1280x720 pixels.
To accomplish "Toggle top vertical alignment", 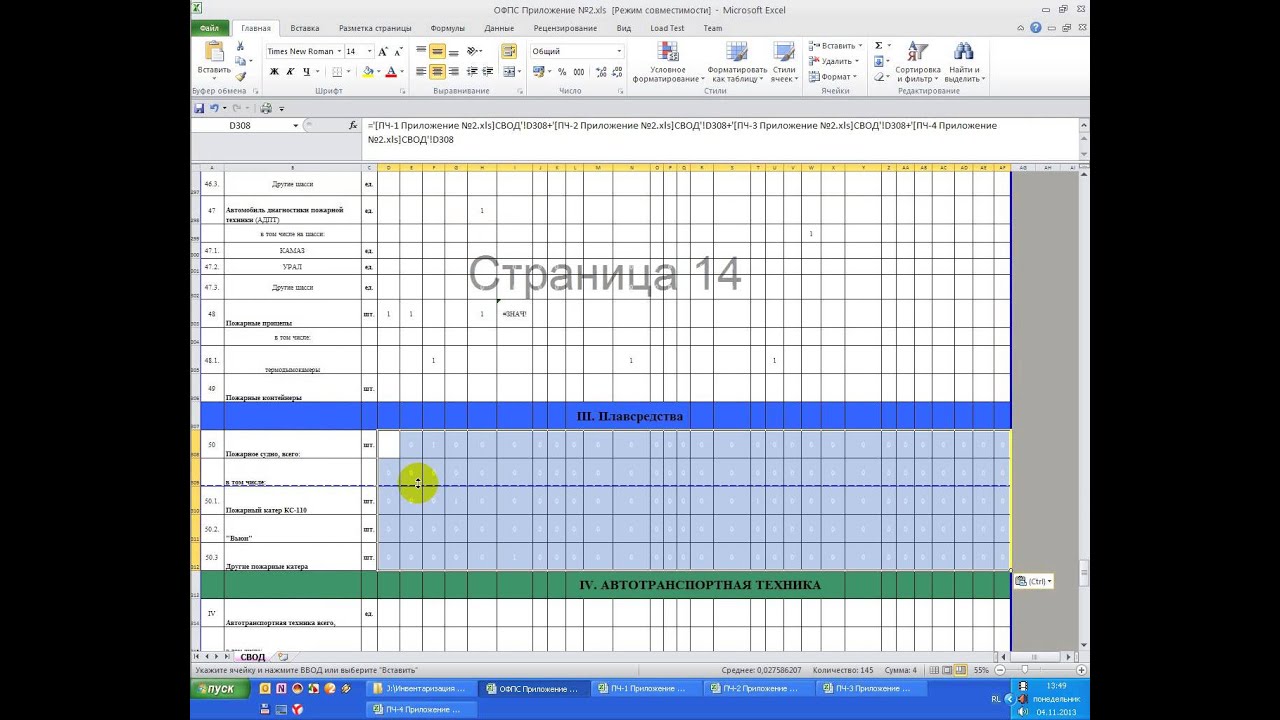I will click(x=421, y=51).
